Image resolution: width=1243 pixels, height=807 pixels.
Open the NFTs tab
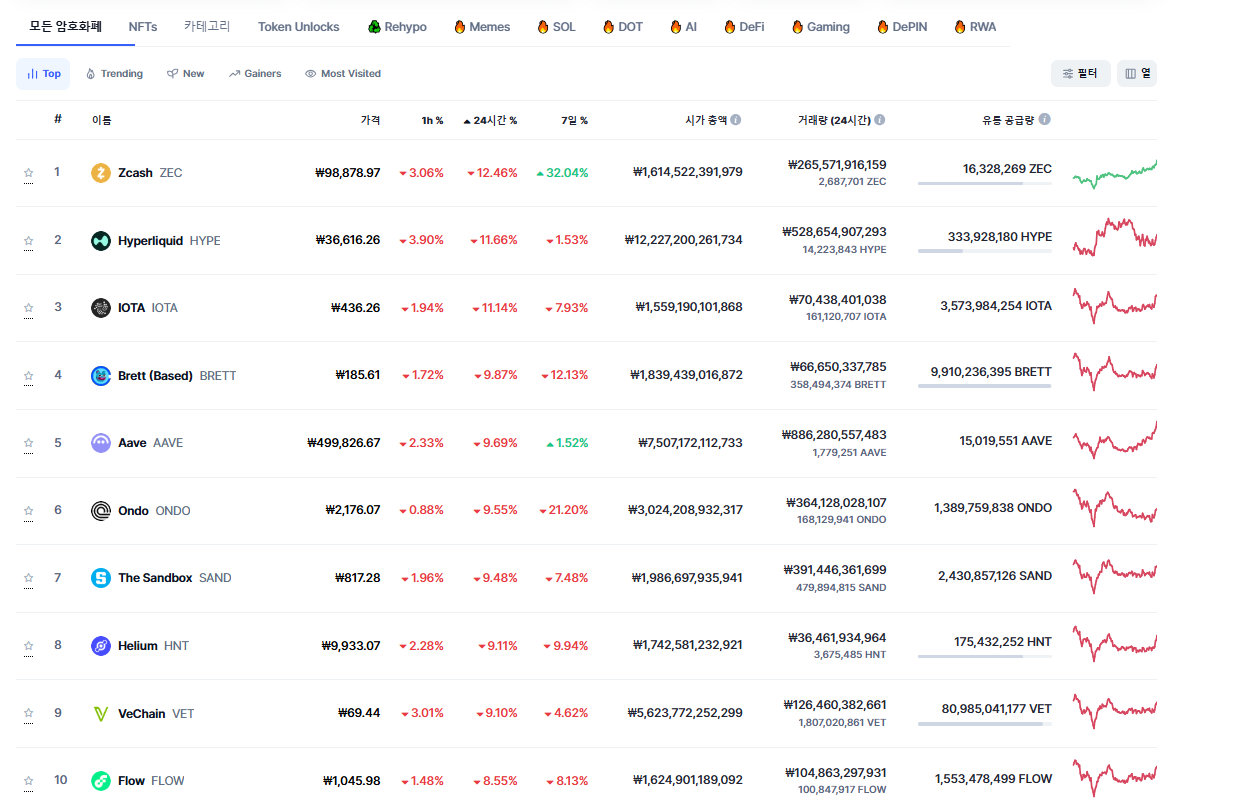[x=143, y=27]
